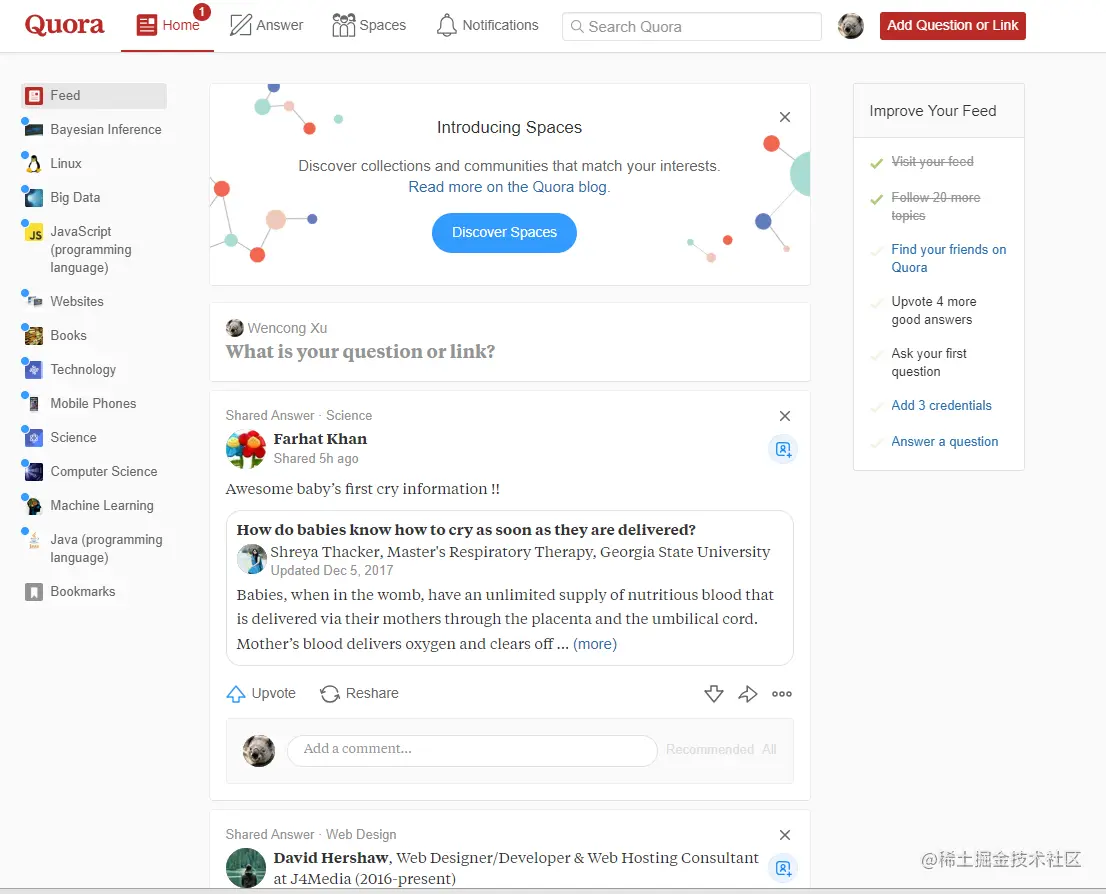Click Ask your first question item
Viewport: 1106px width, 894px height.
coord(928,363)
